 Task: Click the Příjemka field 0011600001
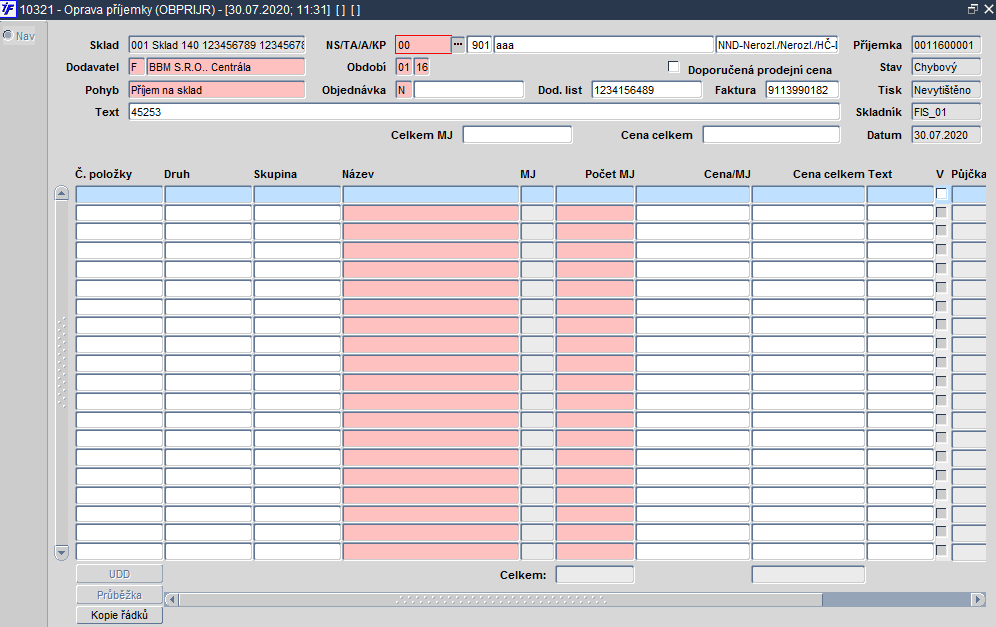coord(946,45)
